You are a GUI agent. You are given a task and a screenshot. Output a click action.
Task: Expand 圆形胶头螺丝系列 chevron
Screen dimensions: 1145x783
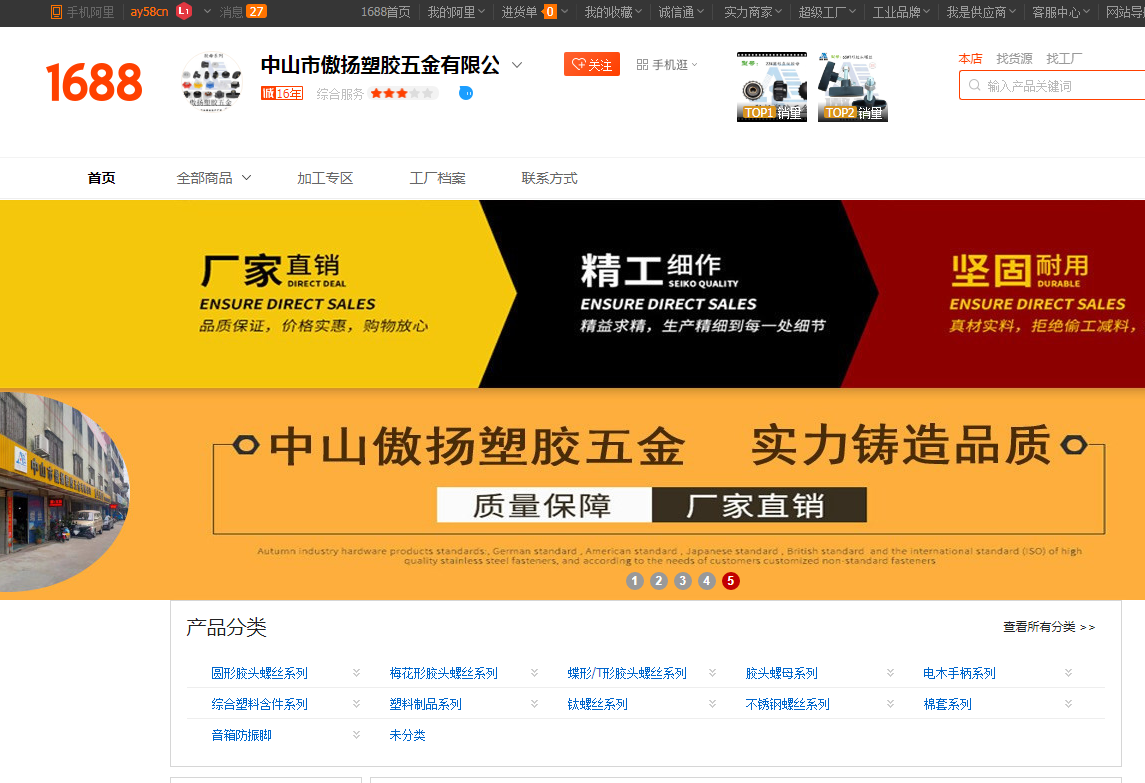tap(356, 673)
